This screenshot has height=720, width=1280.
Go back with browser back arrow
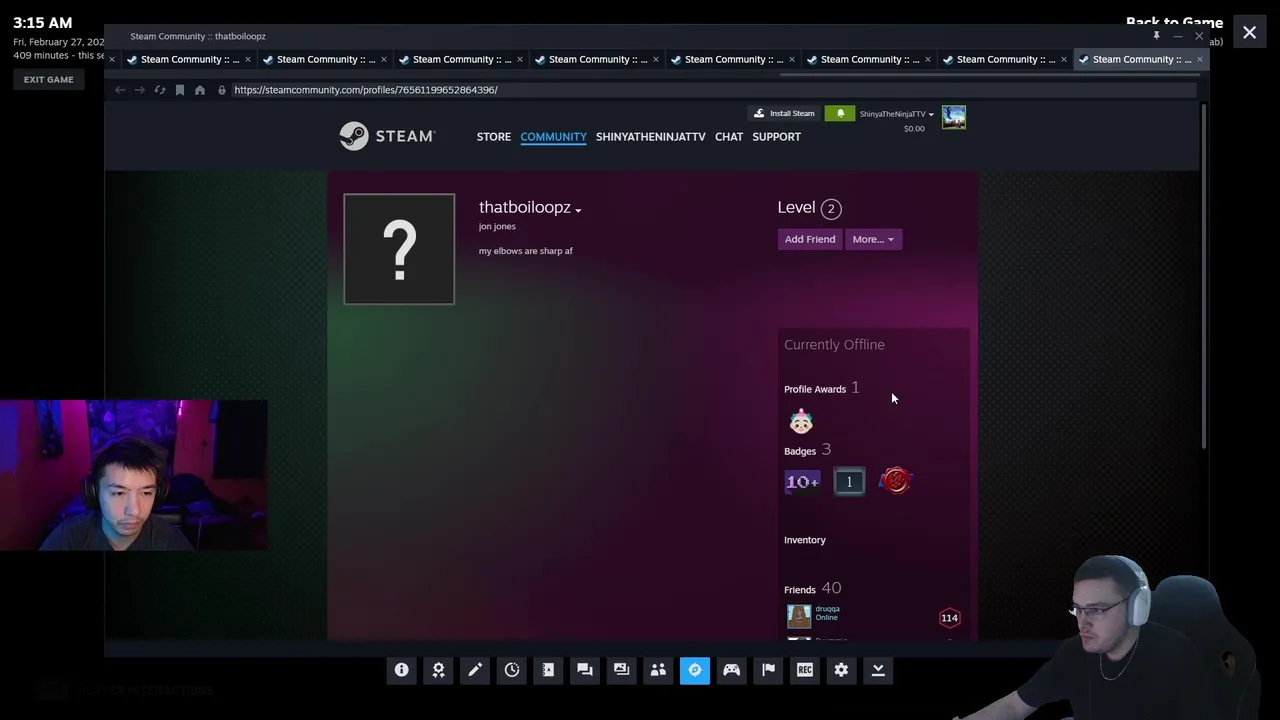point(120,90)
